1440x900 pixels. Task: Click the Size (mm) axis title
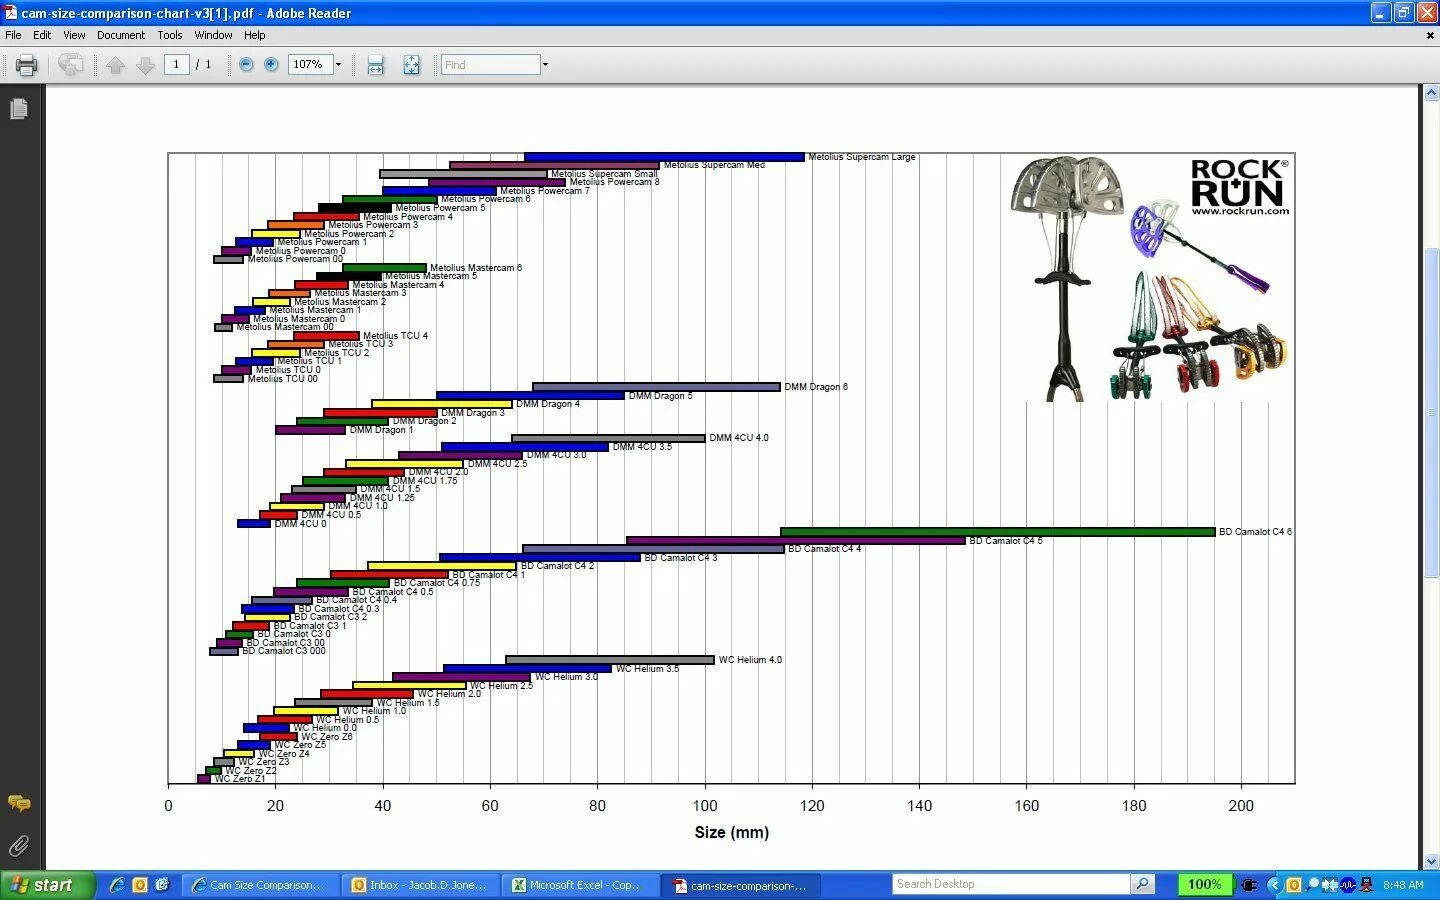tap(731, 832)
